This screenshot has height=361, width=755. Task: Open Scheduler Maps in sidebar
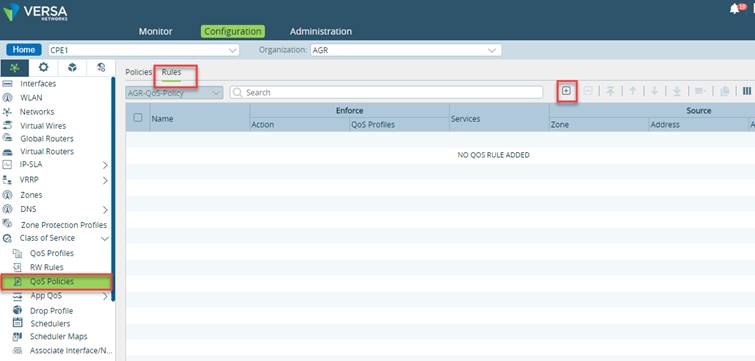58,336
